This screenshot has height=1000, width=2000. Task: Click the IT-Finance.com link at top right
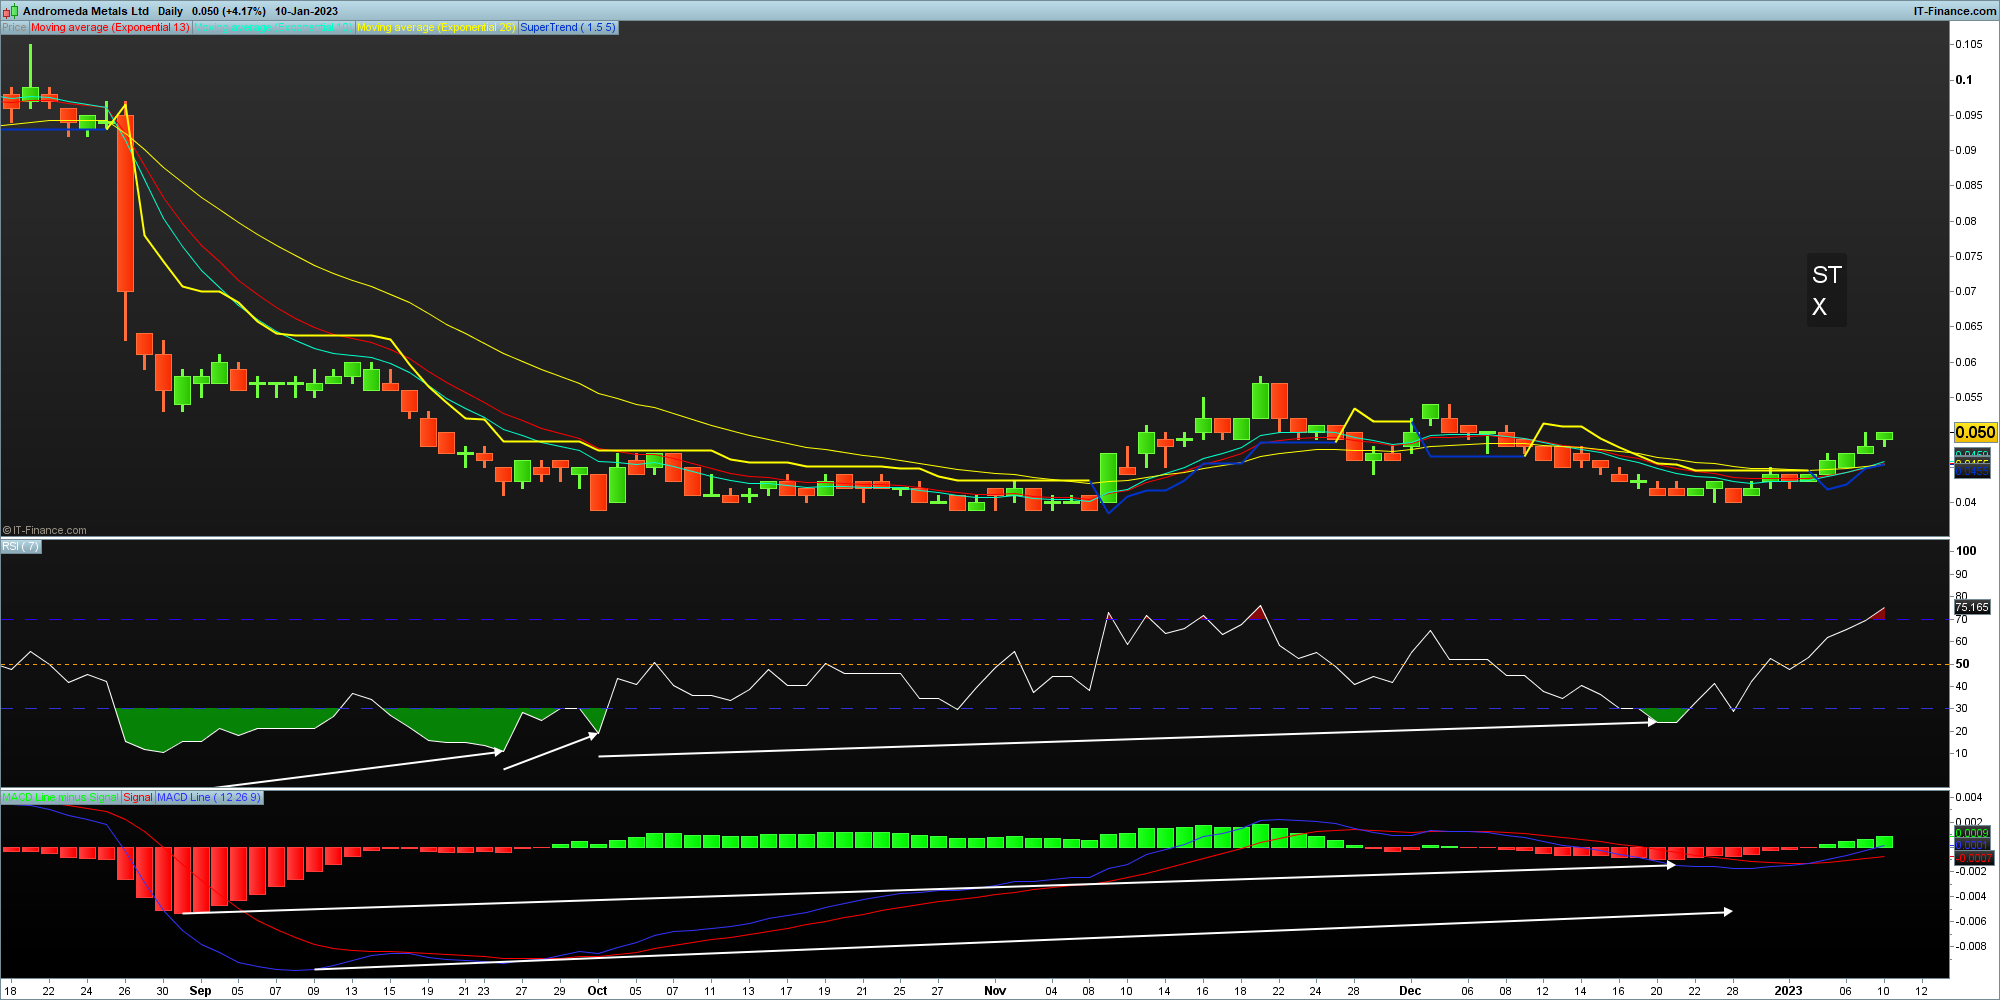(x=1954, y=11)
